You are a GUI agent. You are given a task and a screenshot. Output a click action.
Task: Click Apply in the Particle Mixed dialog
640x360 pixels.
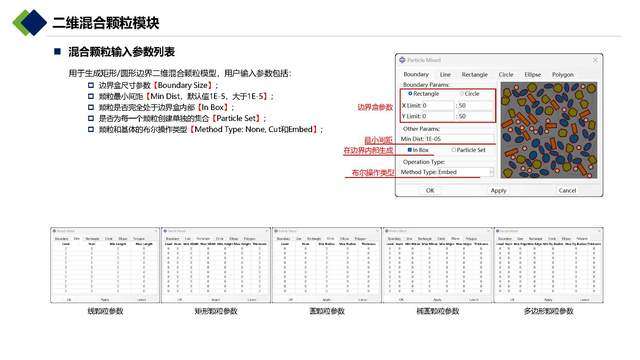click(498, 191)
